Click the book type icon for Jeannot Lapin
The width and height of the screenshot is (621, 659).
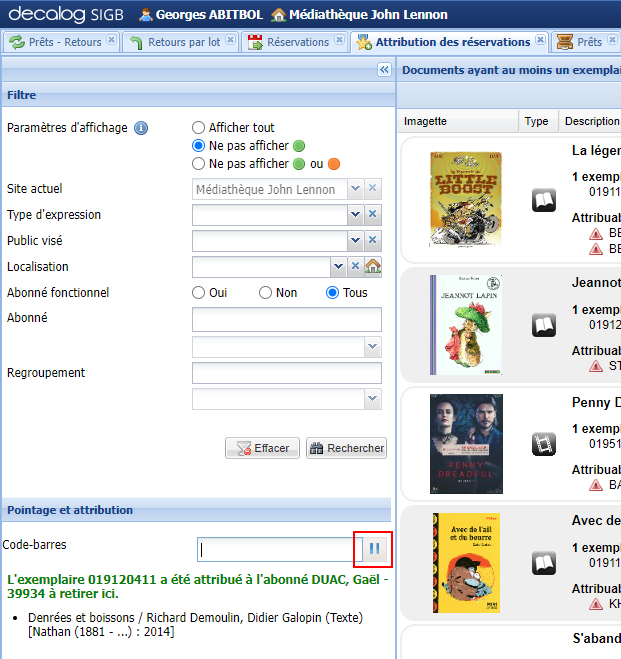pyautogui.click(x=544, y=325)
